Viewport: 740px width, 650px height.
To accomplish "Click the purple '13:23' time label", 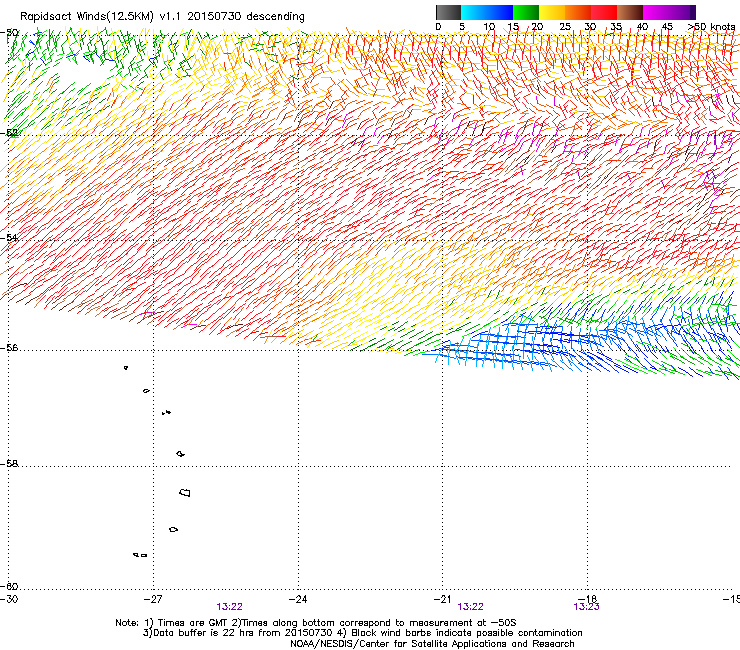I will pyautogui.click(x=586, y=607).
